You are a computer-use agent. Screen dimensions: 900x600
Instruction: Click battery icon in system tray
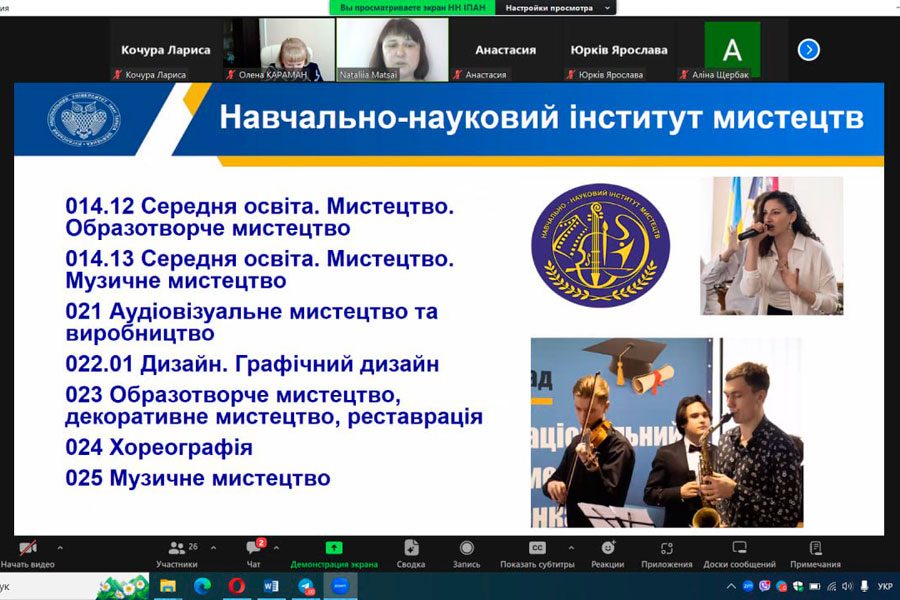[x=814, y=586]
